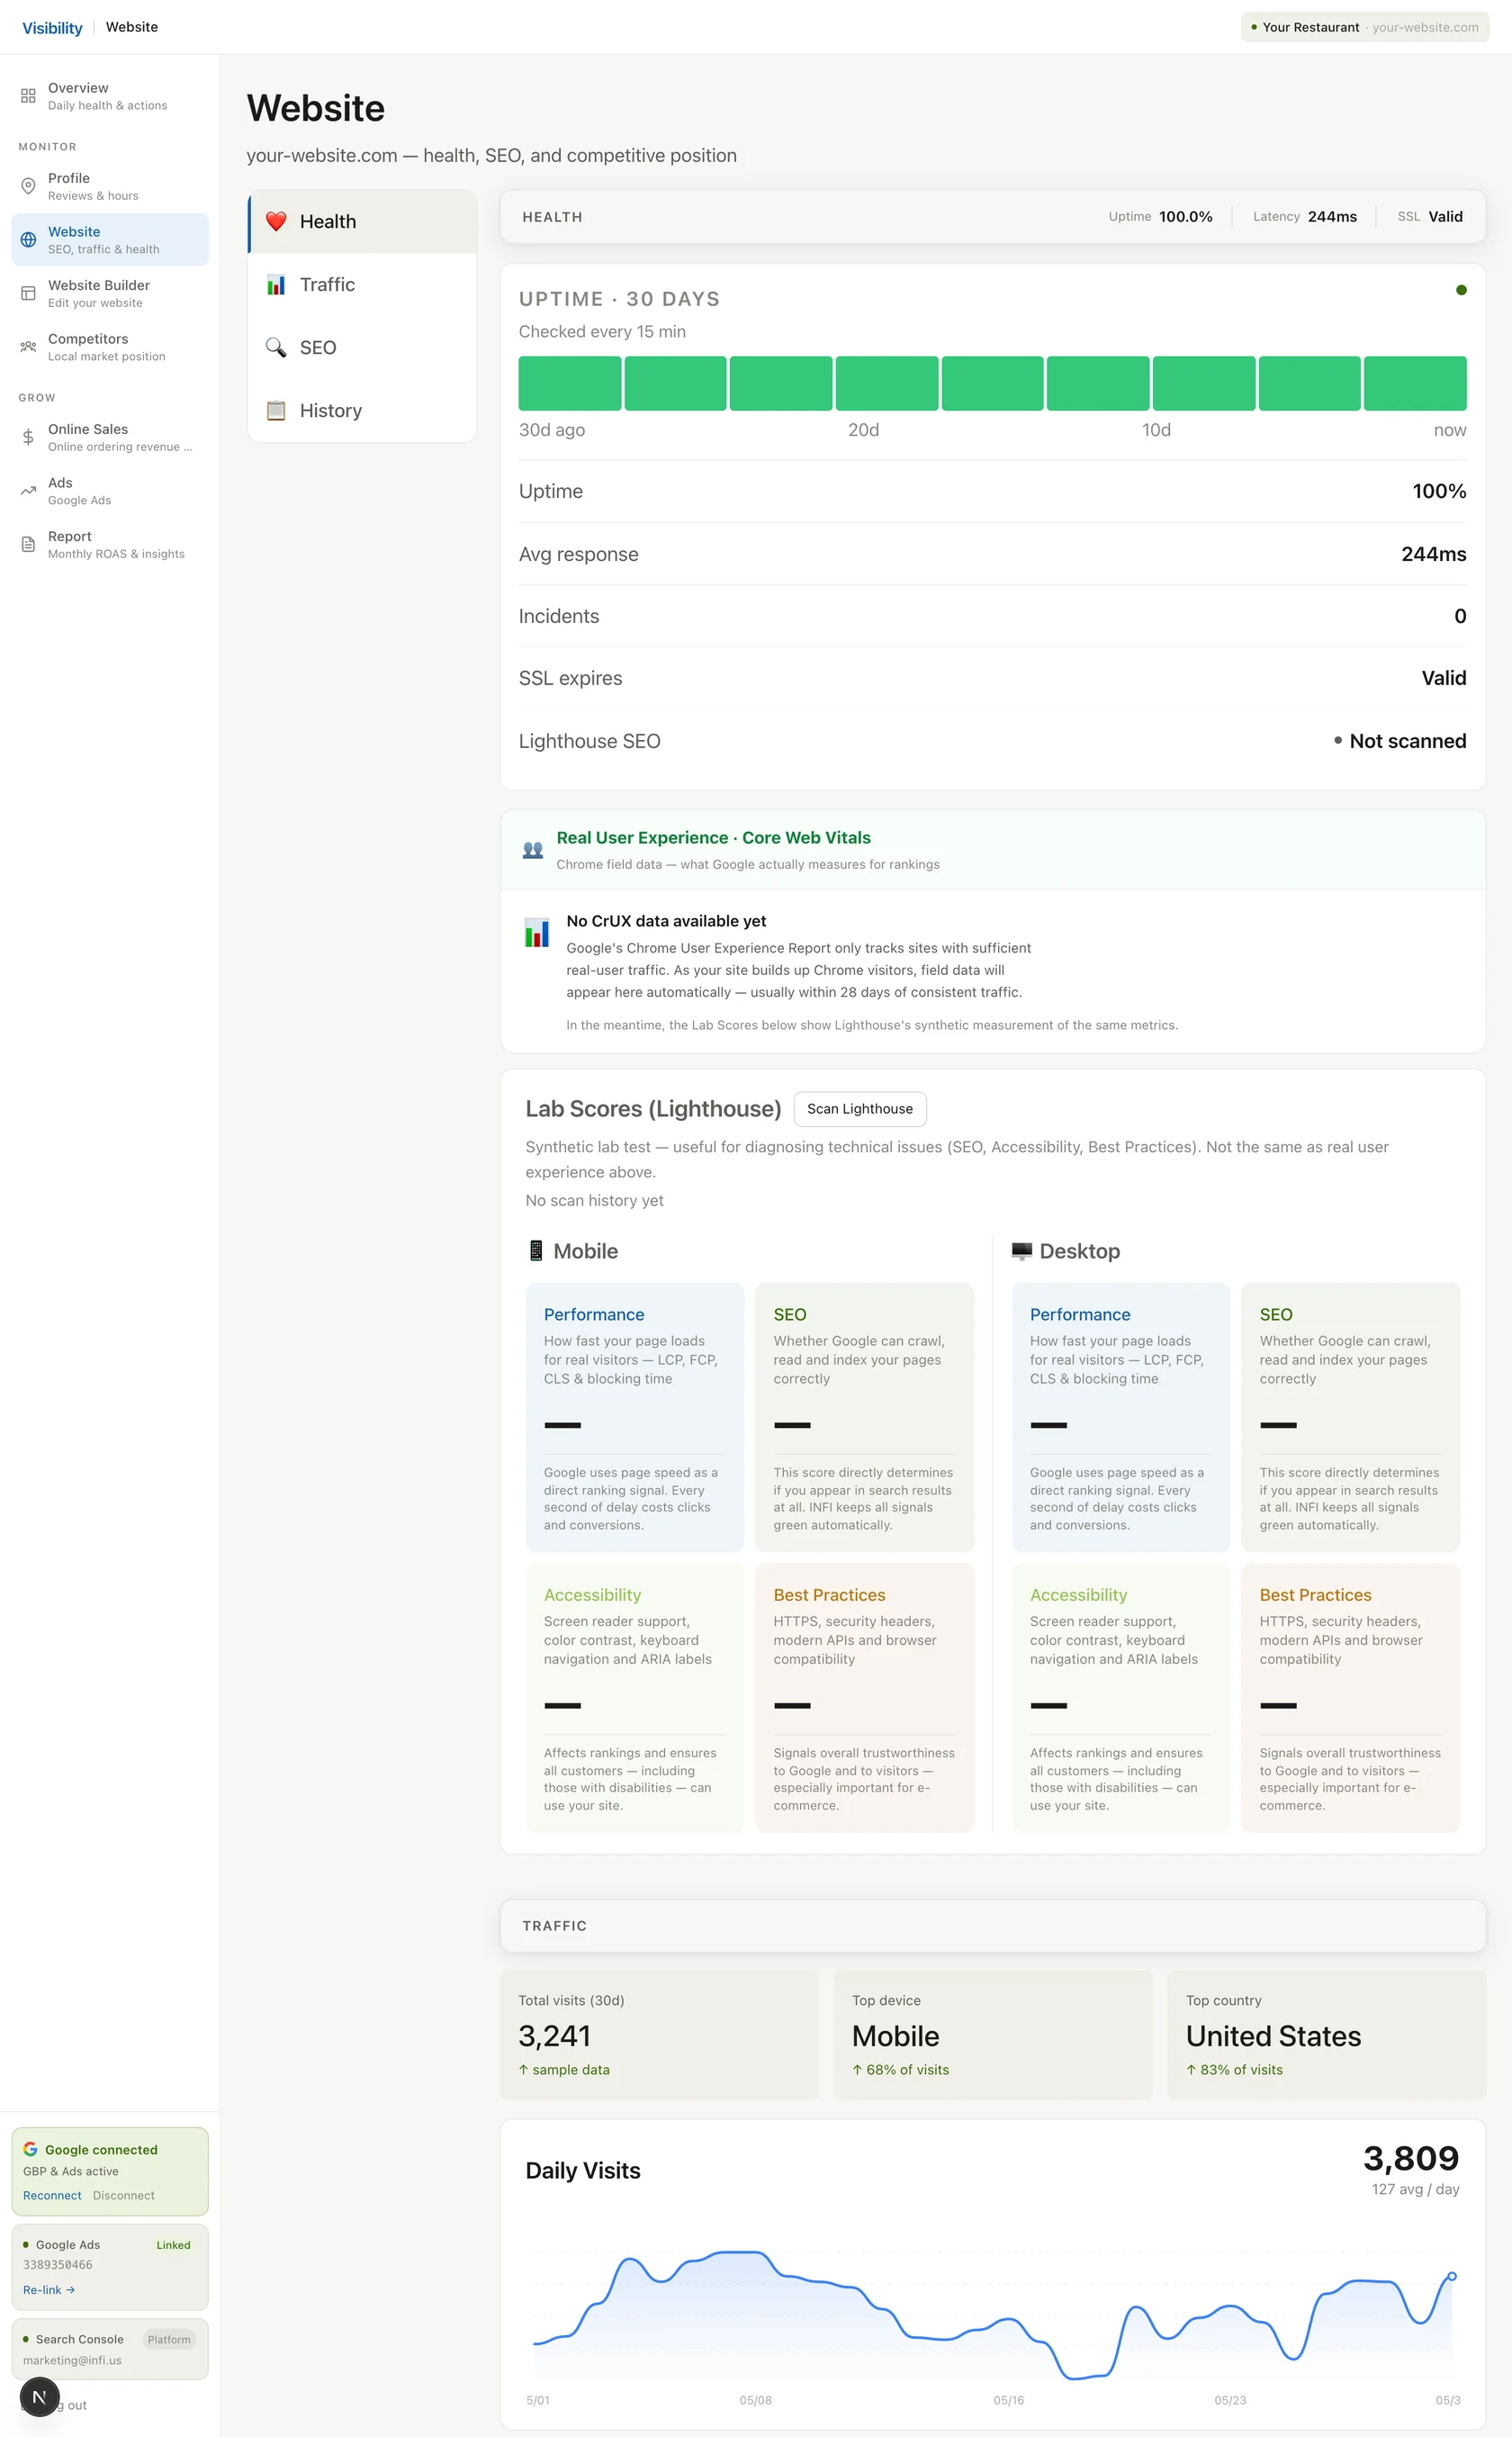Click the Online Sales dollar icon
The width and height of the screenshot is (1512, 2437).
click(28, 437)
